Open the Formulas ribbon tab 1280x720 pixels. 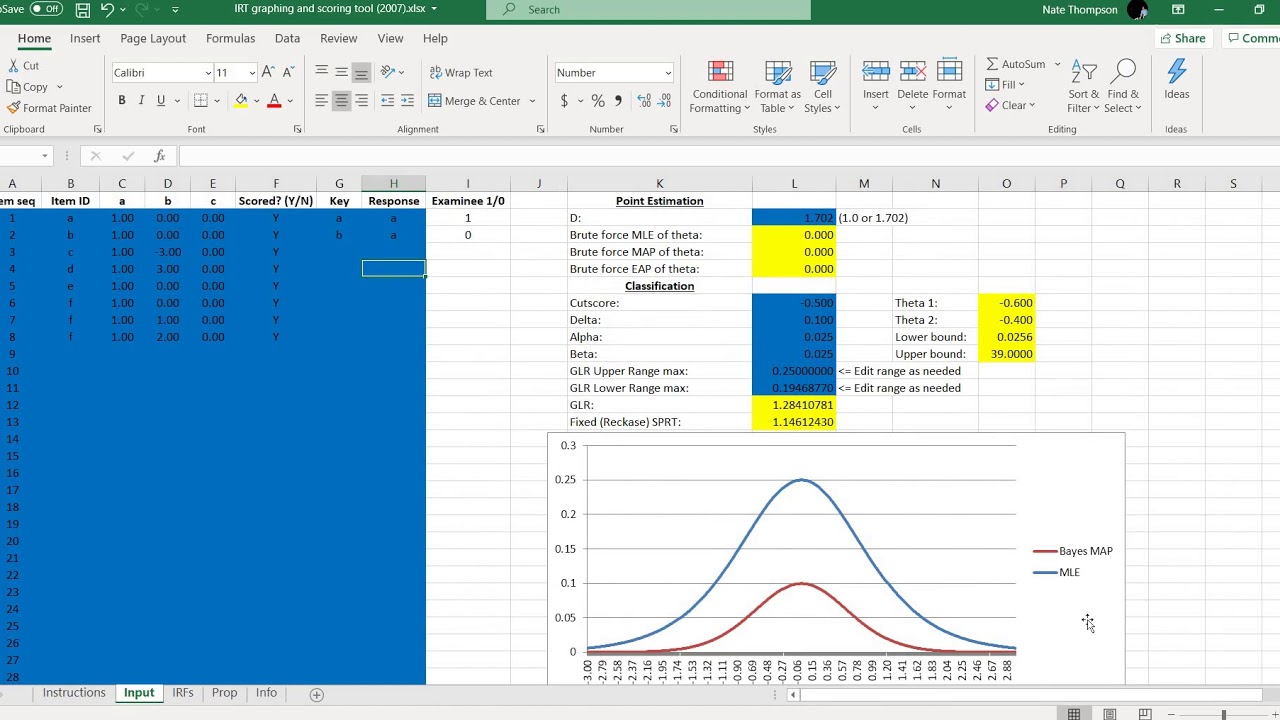pos(230,38)
